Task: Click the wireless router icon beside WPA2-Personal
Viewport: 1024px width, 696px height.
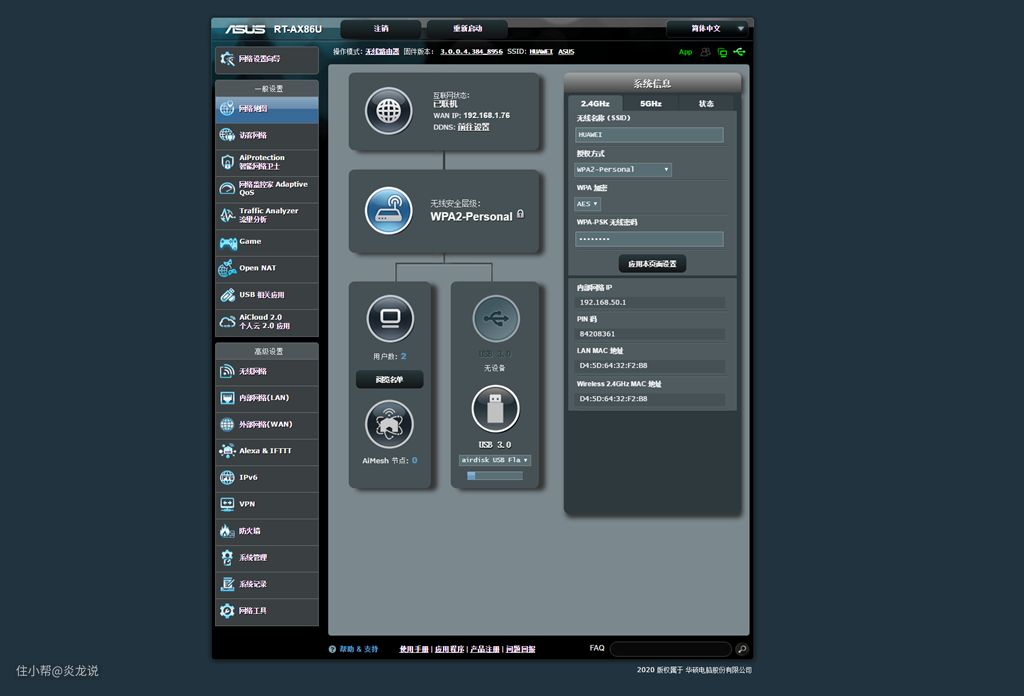Action: tap(388, 210)
